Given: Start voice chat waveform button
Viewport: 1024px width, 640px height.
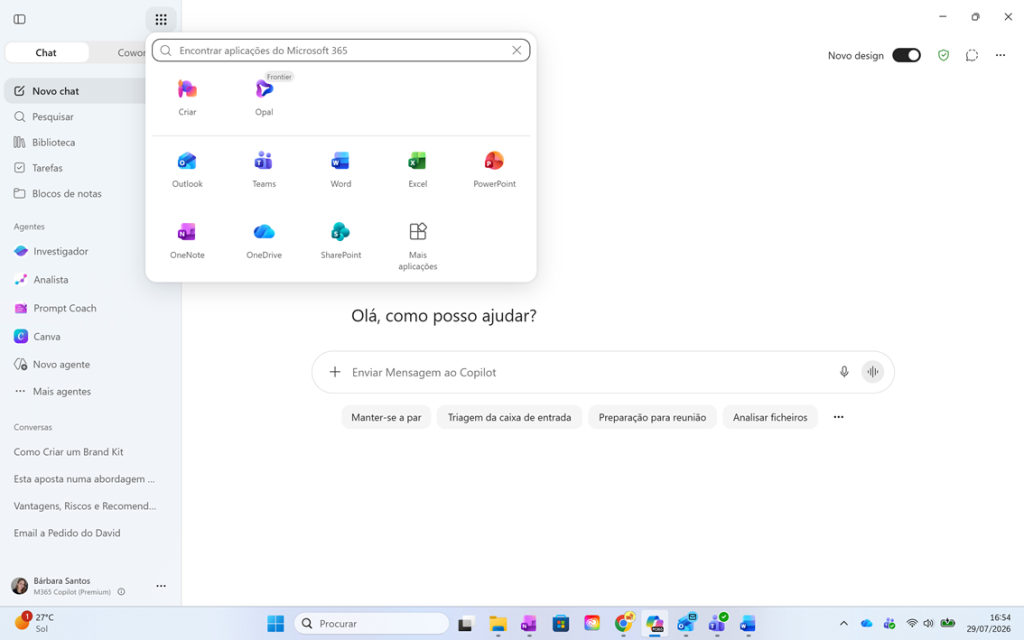Looking at the screenshot, I should [x=872, y=372].
